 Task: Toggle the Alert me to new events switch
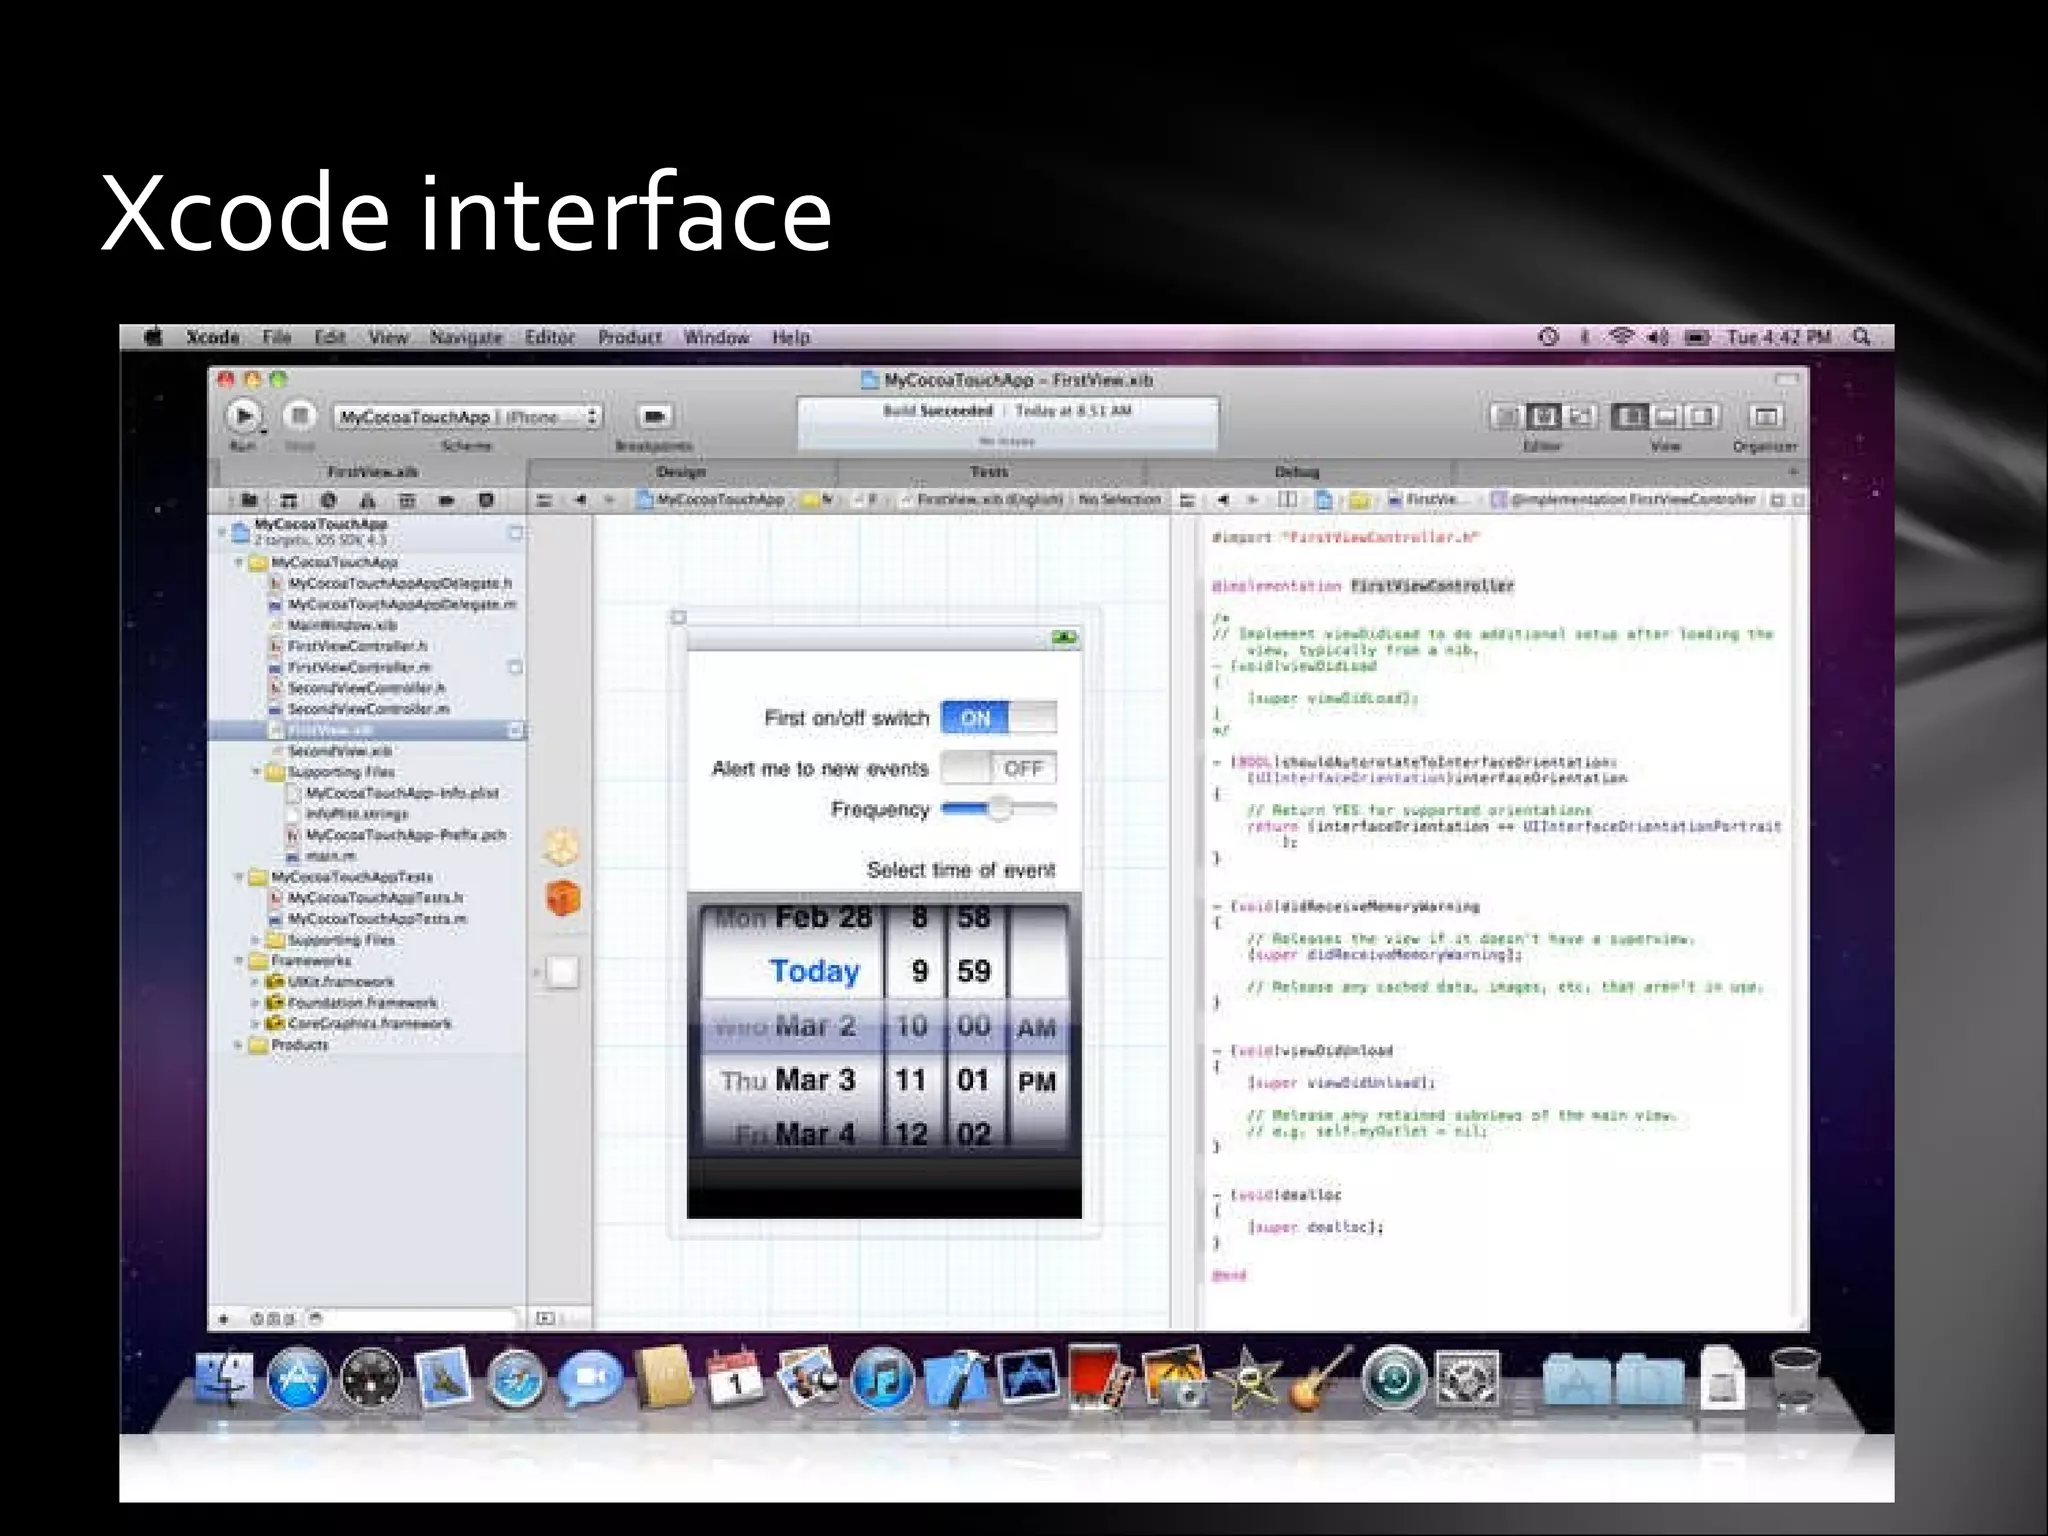999,768
